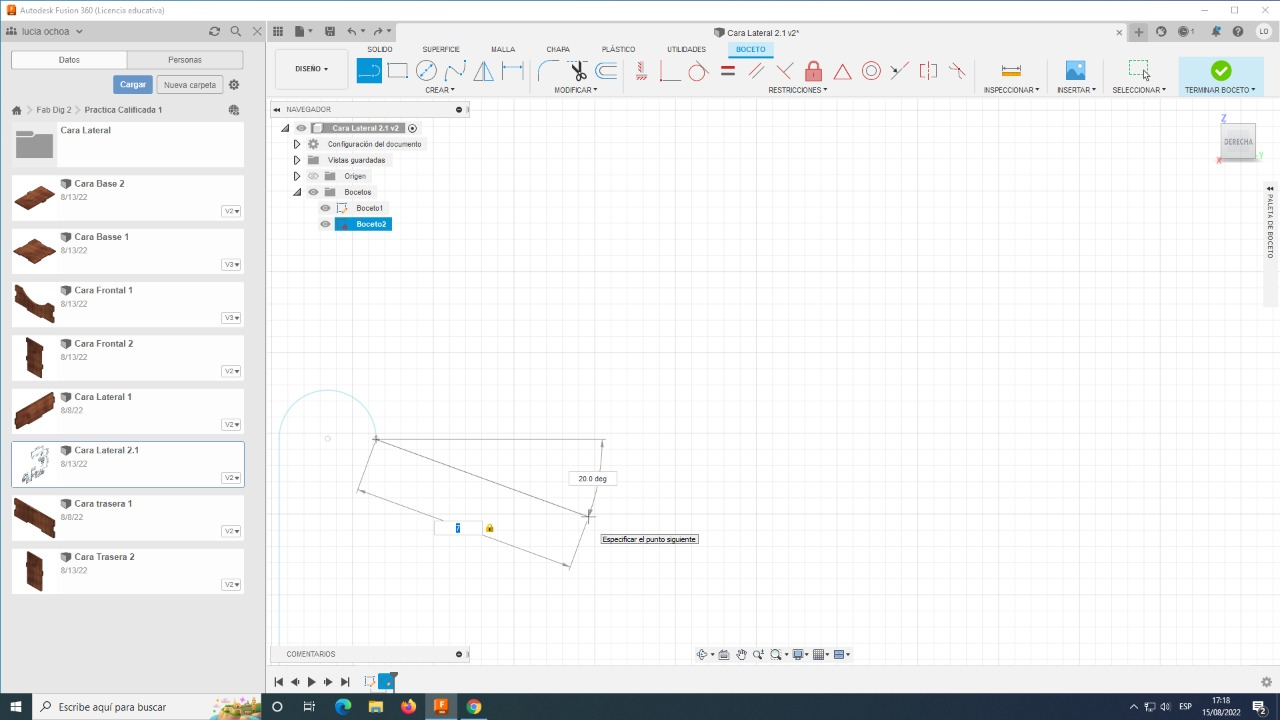The image size is (1280, 720).
Task: Switch to the Malla tab
Action: click(x=503, y=49)
